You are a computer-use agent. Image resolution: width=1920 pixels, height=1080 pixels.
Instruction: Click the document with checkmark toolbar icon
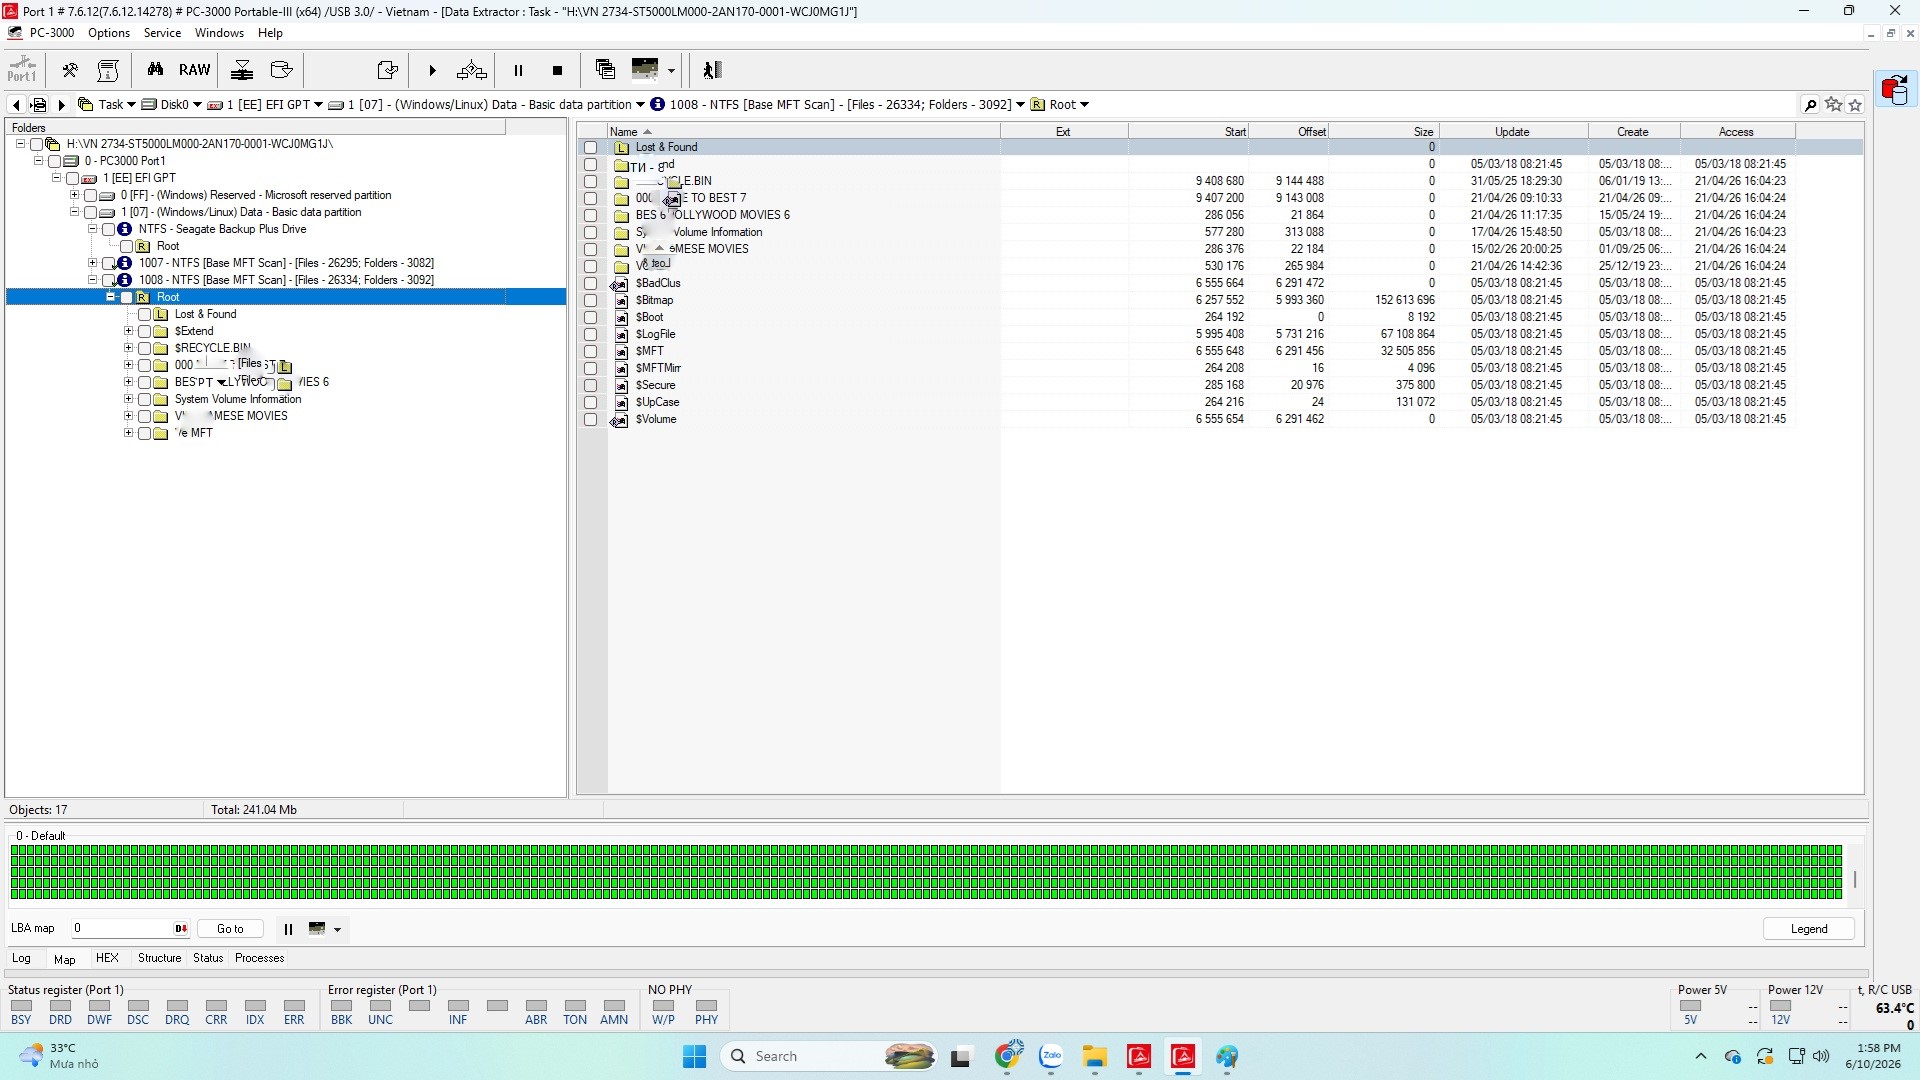[387, 70]
